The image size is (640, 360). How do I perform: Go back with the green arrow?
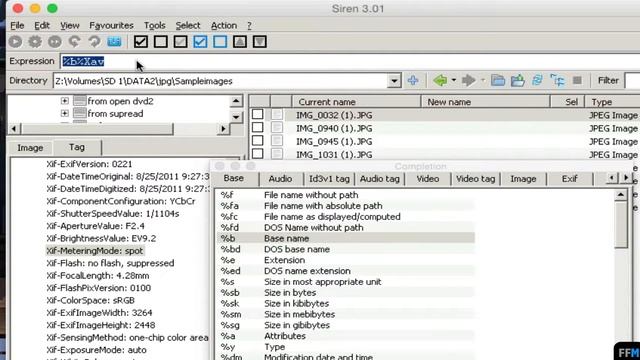440,80
